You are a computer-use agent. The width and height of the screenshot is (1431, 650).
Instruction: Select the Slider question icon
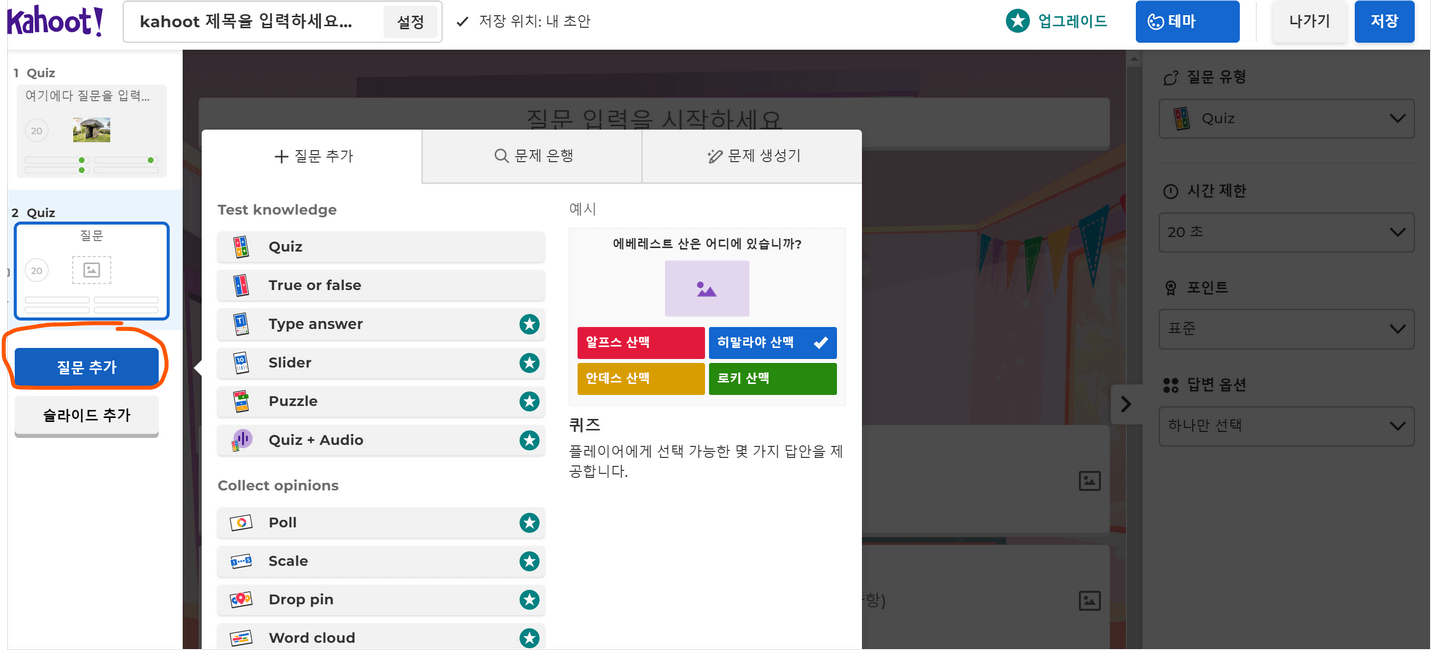click(x=240, y=363)
